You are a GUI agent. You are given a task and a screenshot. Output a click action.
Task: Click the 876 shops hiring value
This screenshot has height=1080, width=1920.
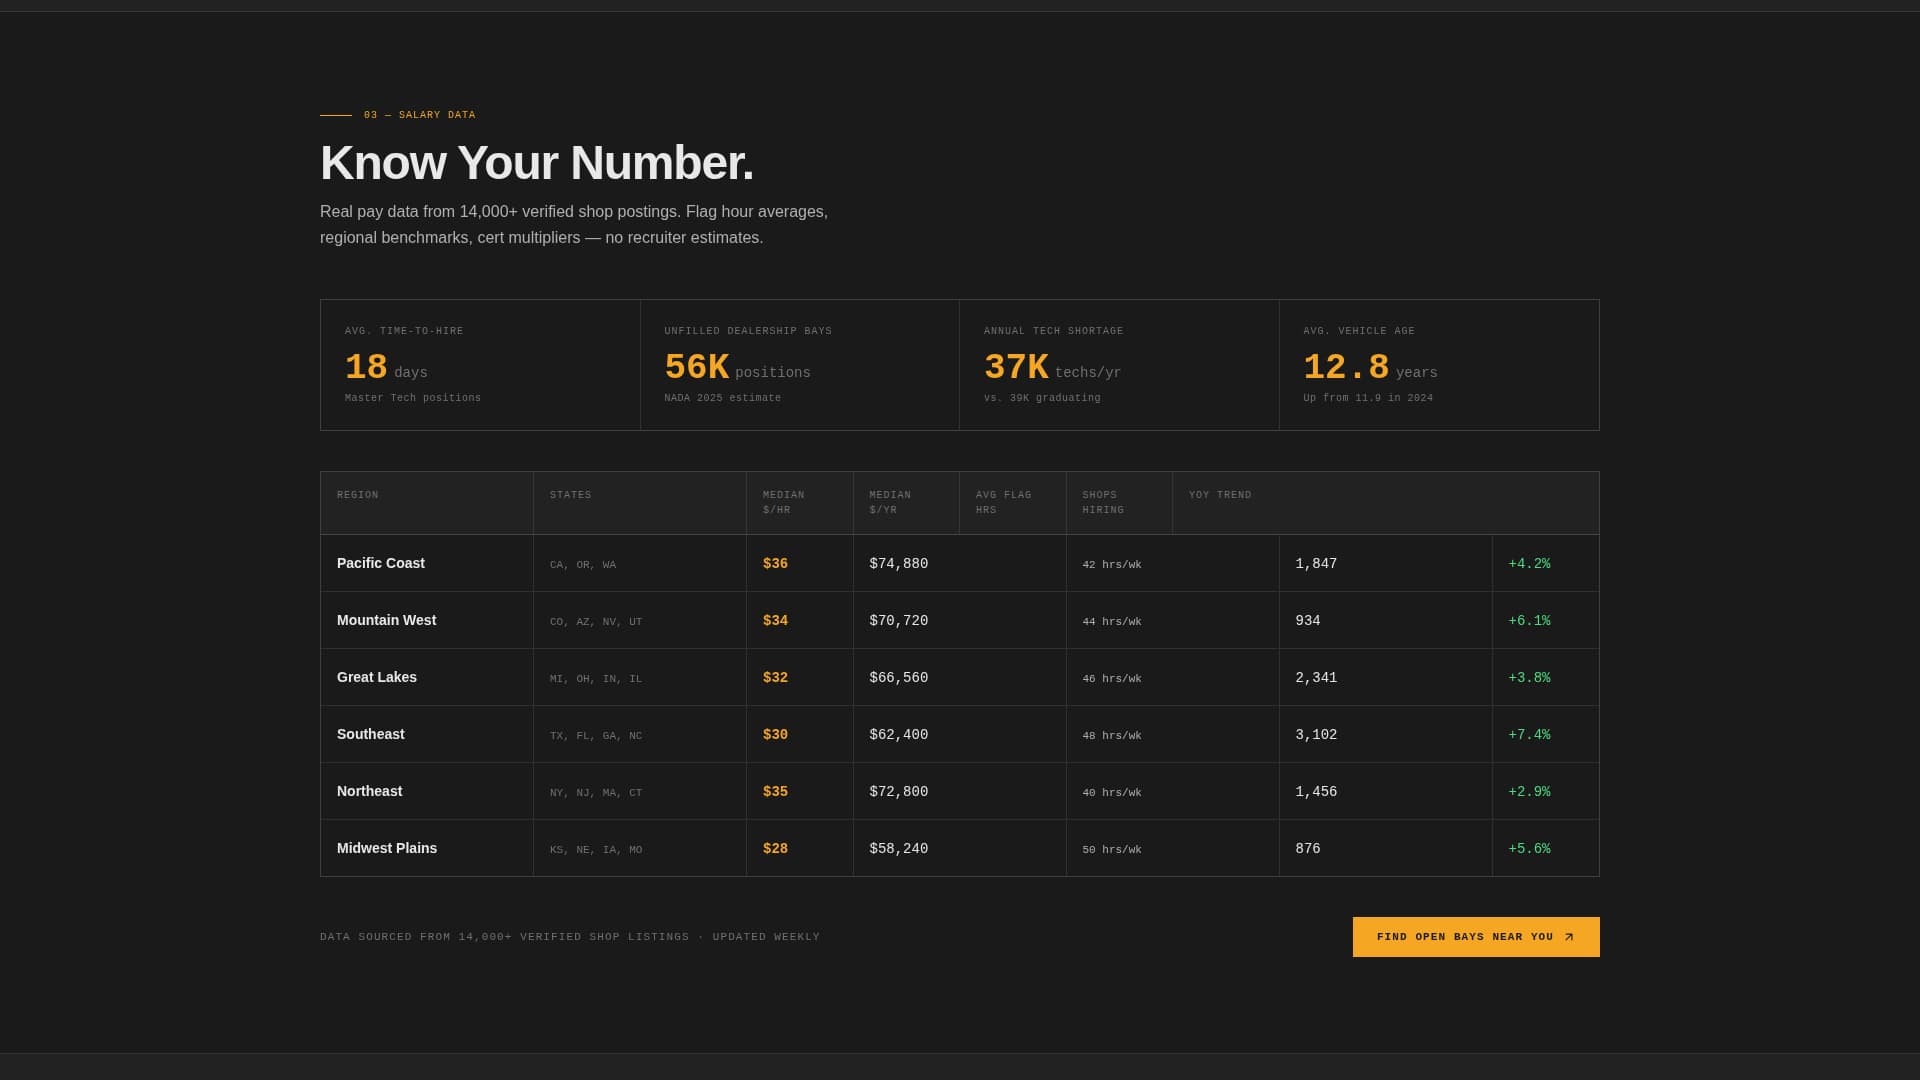1308,849
